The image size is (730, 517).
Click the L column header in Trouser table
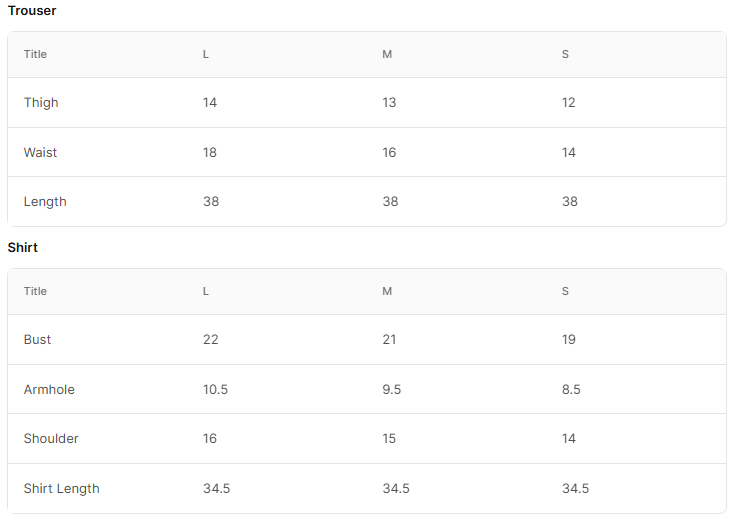(x=206, y=54)
